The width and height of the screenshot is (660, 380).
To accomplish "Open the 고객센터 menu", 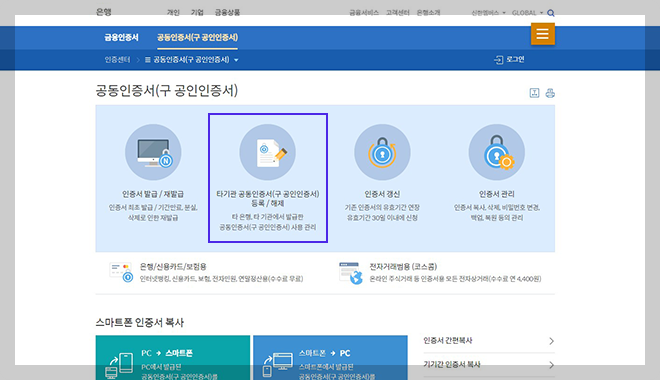I will coord(398,13).
